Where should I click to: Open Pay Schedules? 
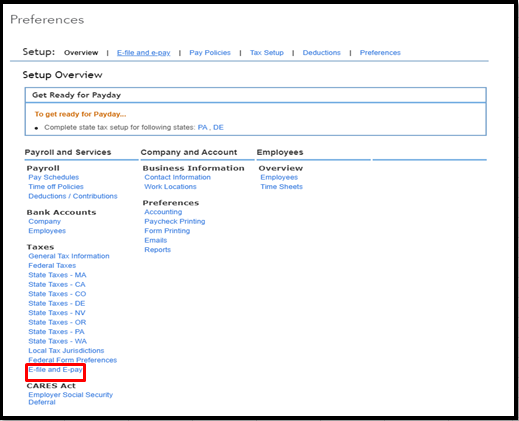tap(54, 177)
